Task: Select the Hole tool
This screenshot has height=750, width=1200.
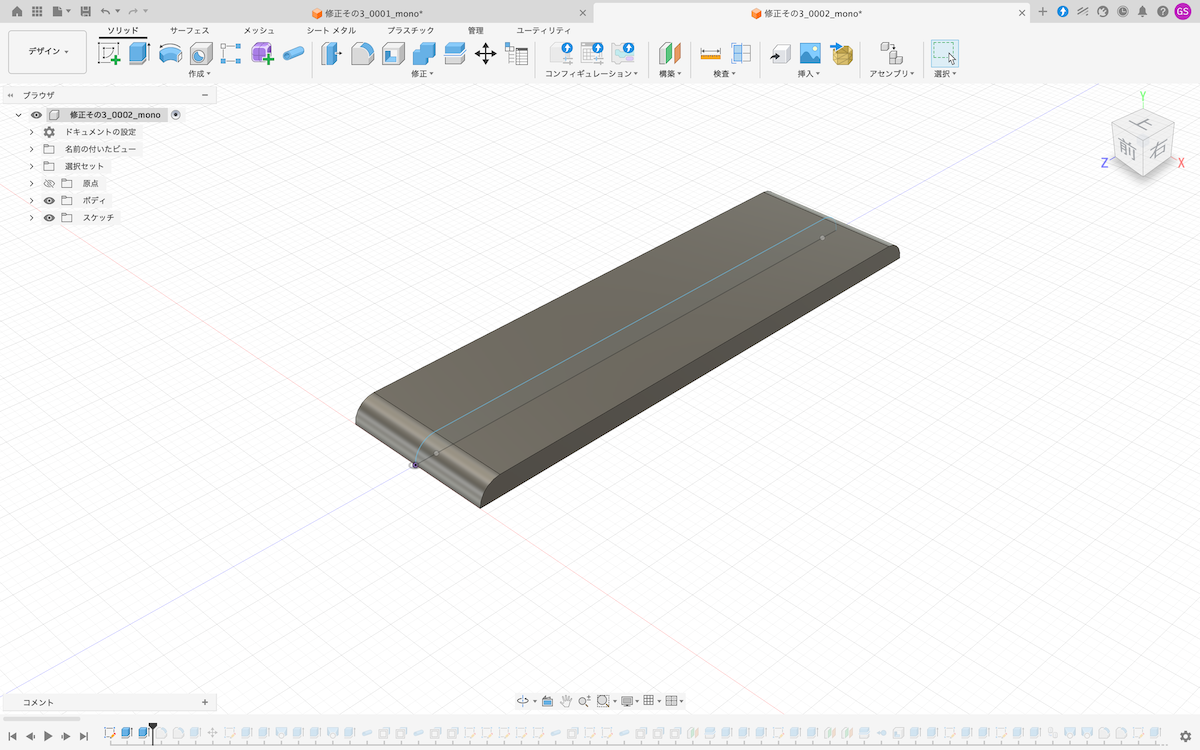Action: (201, 54)
